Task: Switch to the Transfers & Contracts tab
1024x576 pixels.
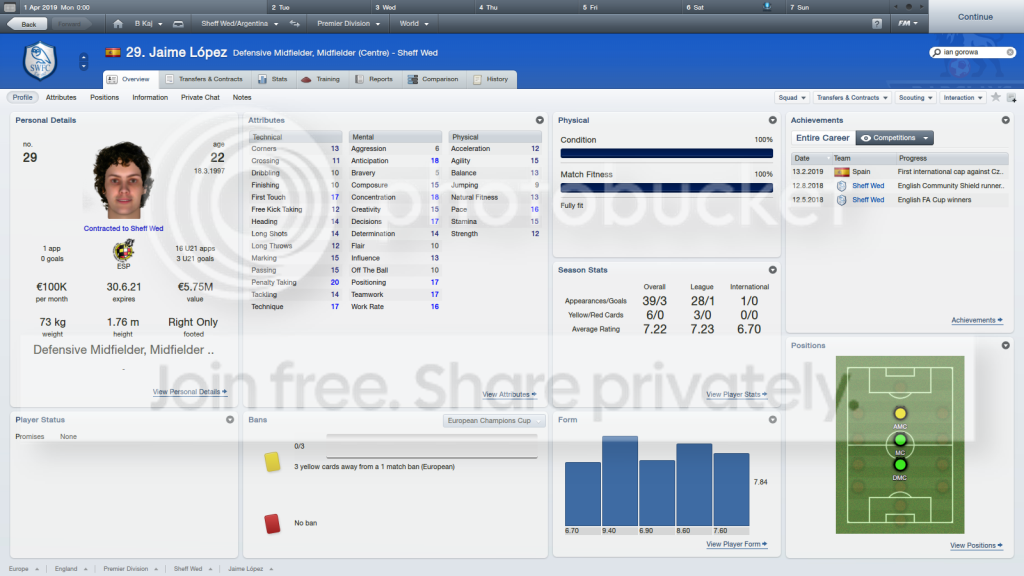Action: pos(204,79)
